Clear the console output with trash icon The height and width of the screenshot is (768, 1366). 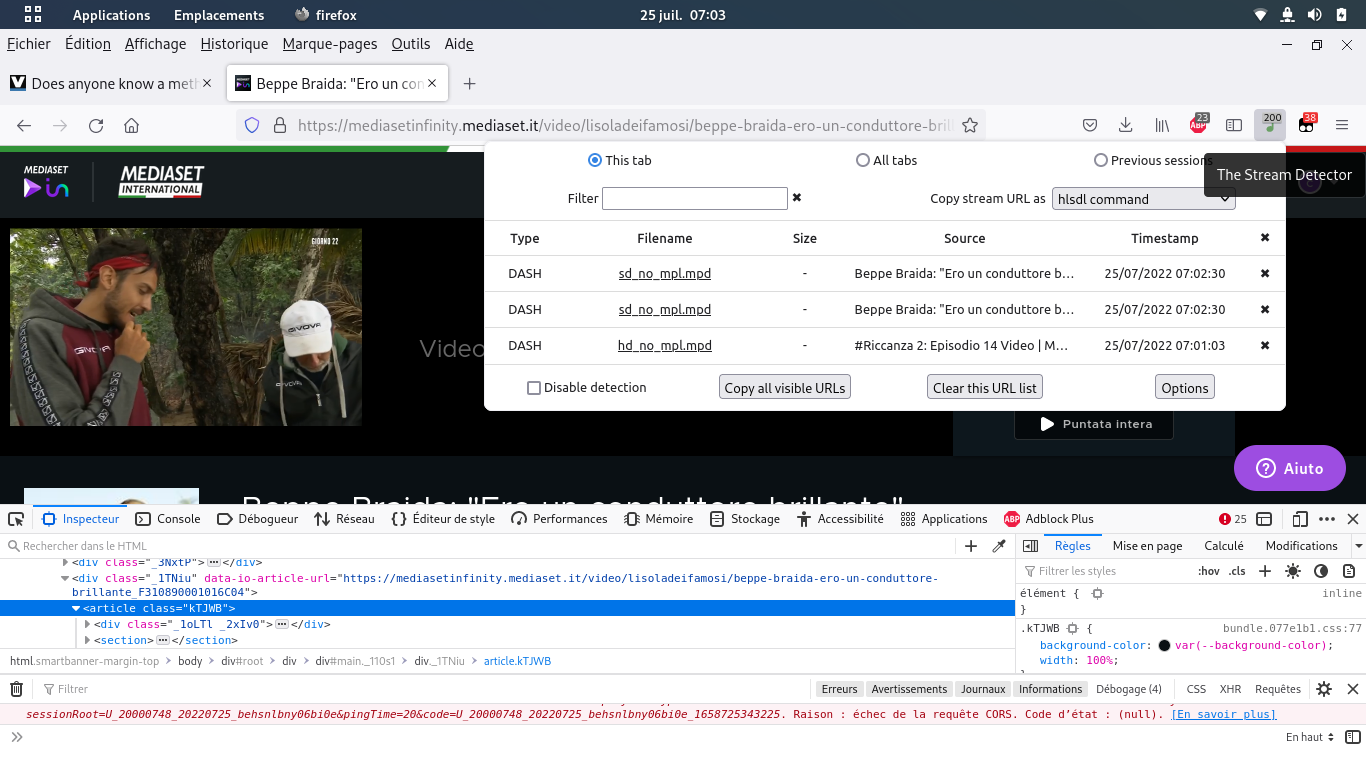[16, 689]
